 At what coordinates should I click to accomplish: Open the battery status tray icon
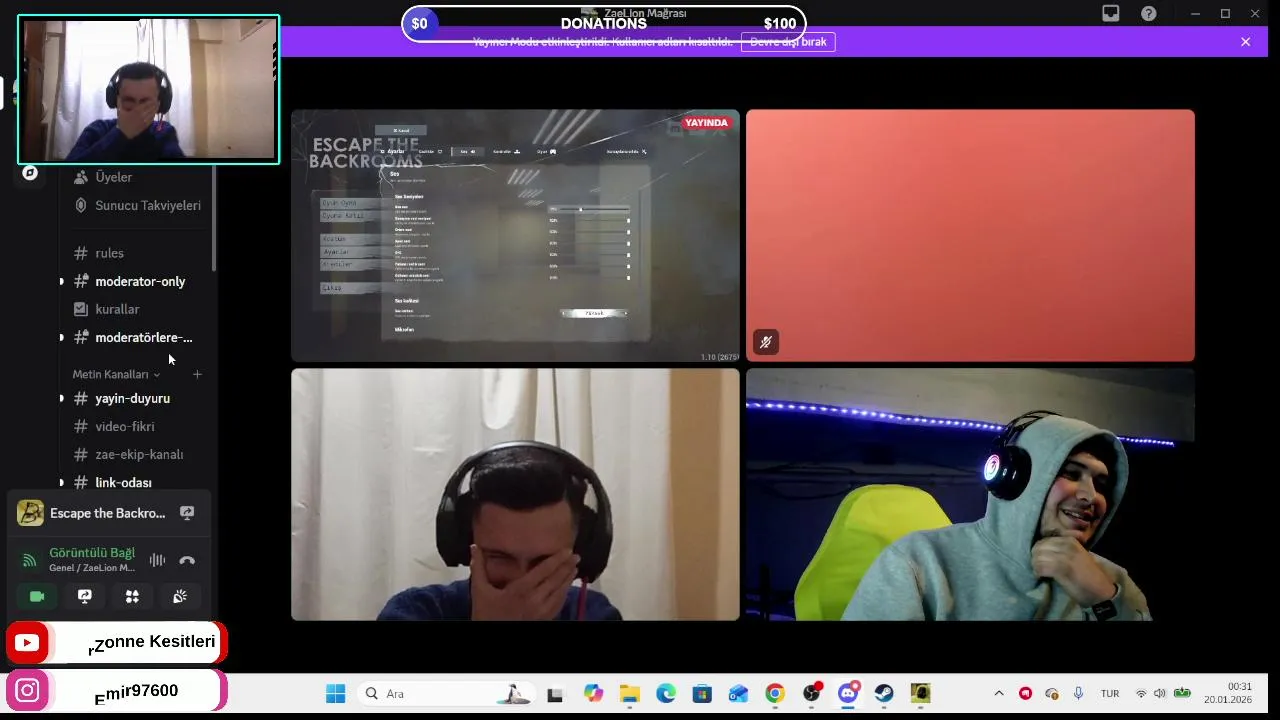point(1182,693)
